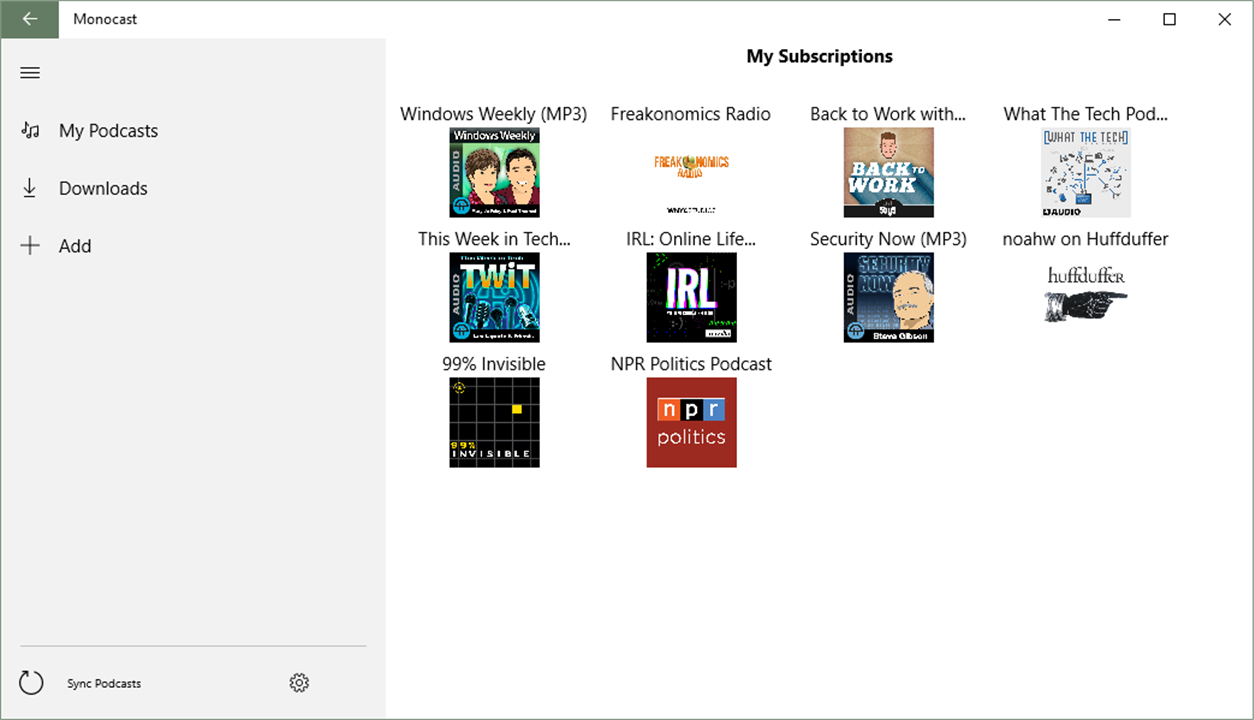This screenshot has height=720, width=1254.
Task: Click 'noahw on Huffduffer' title text
Action: click(x=1085, y=239)
